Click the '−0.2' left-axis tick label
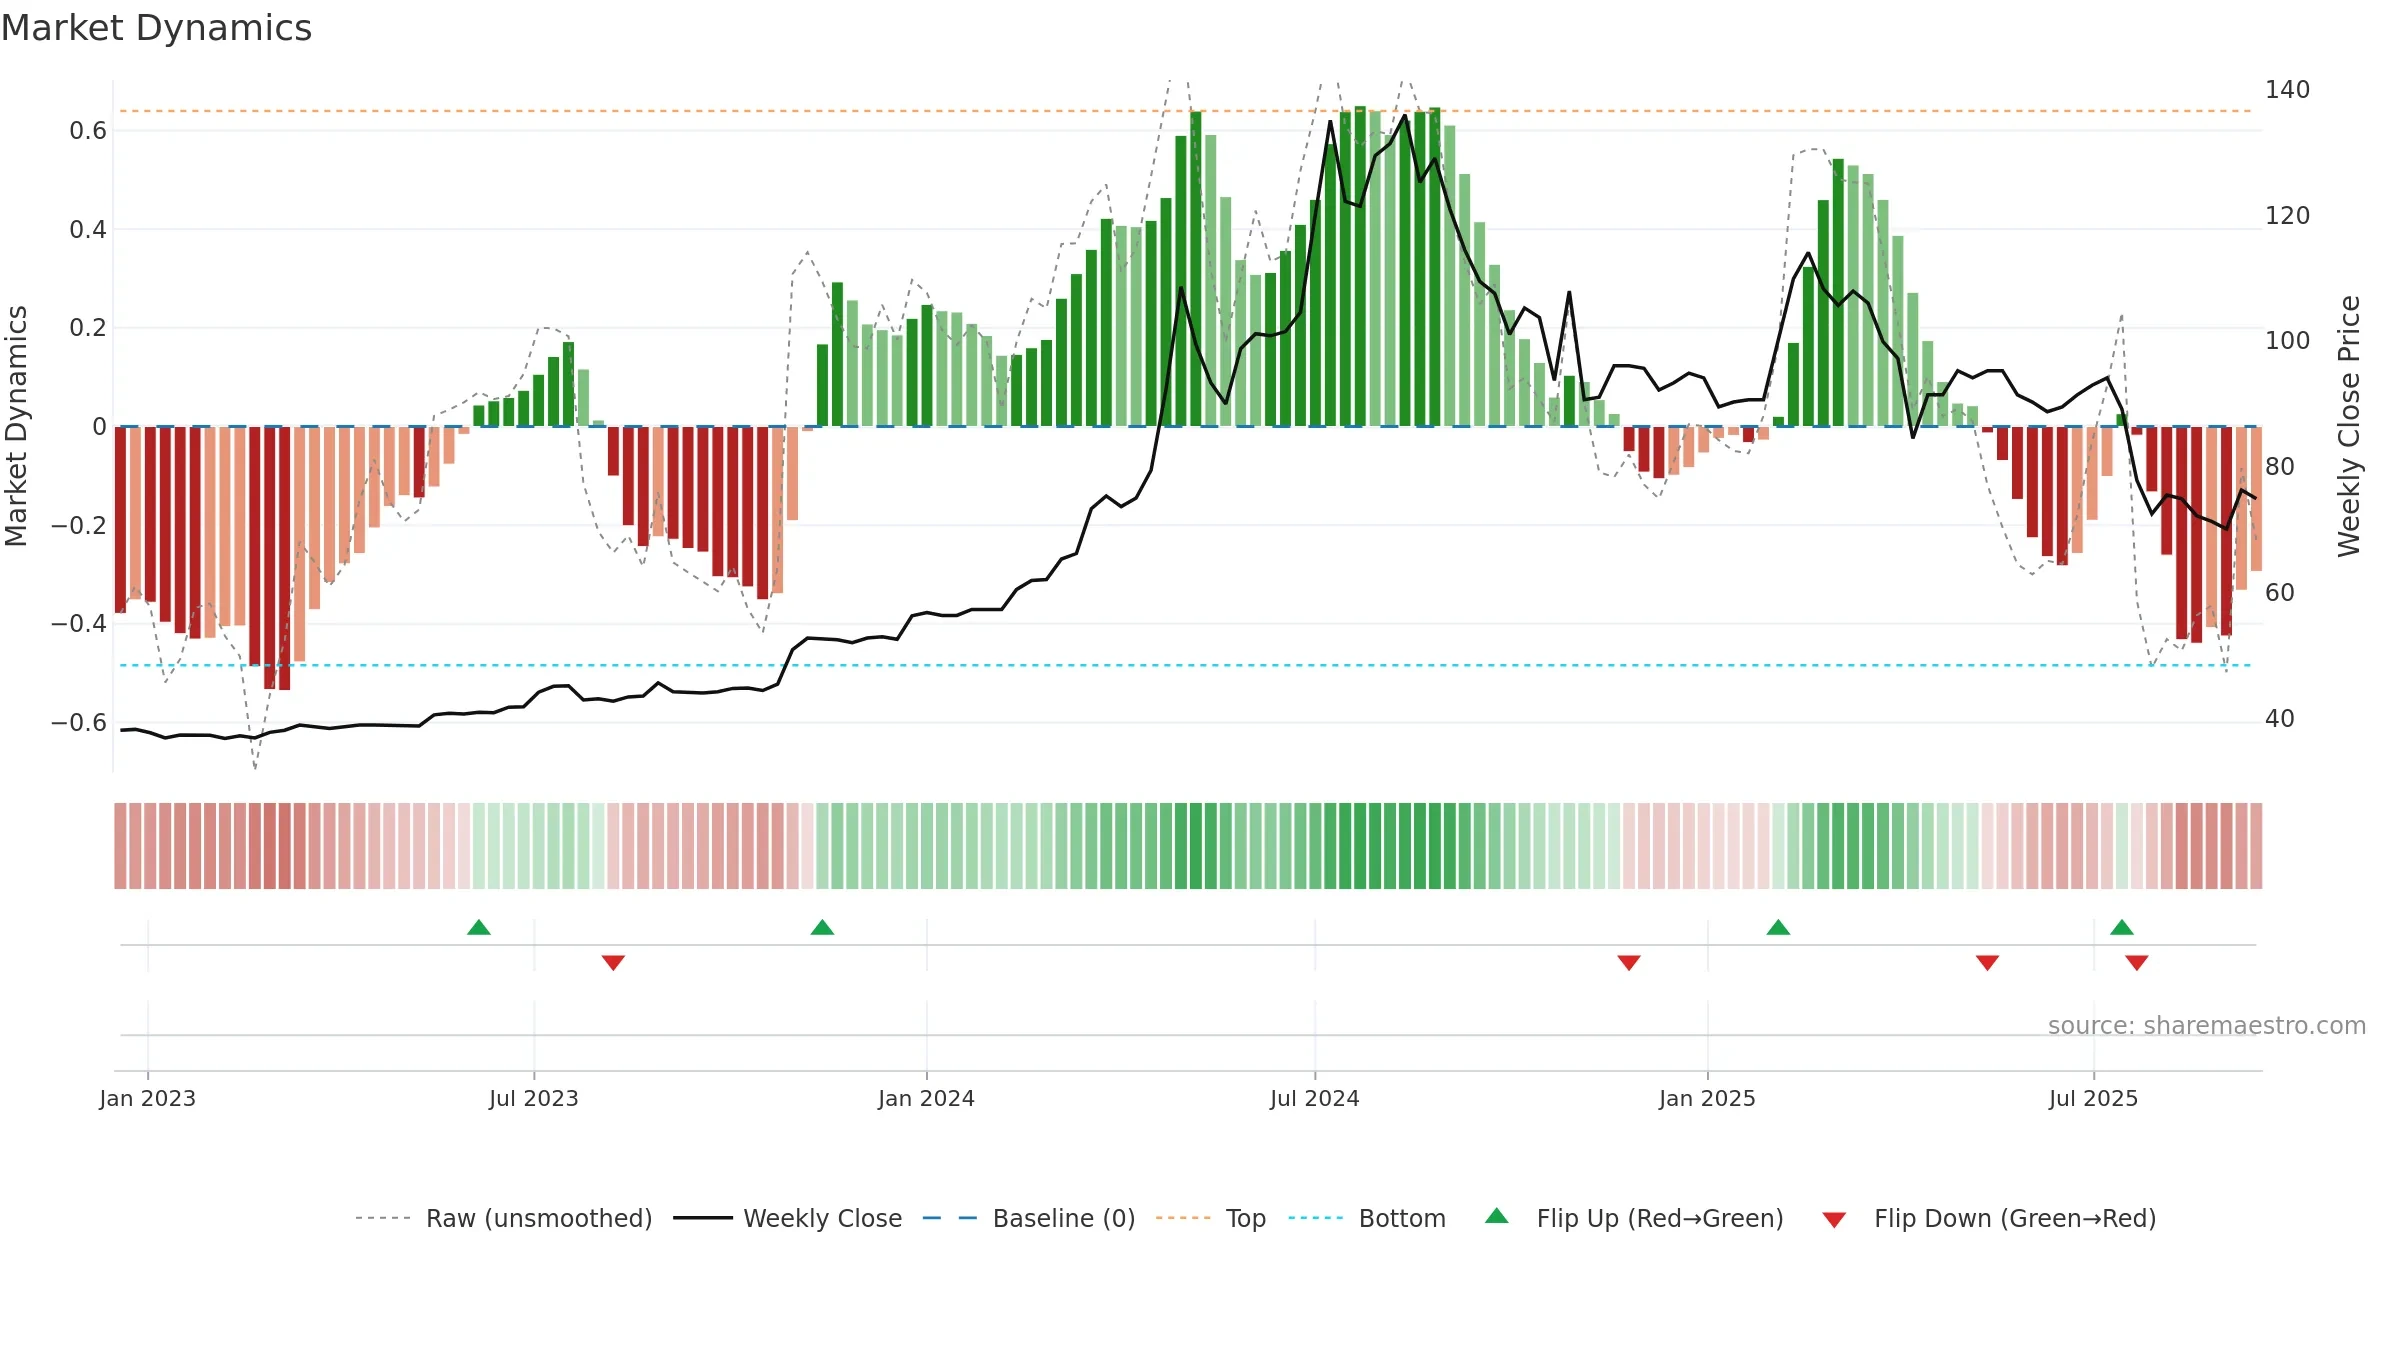 click(x=79, y=526)
